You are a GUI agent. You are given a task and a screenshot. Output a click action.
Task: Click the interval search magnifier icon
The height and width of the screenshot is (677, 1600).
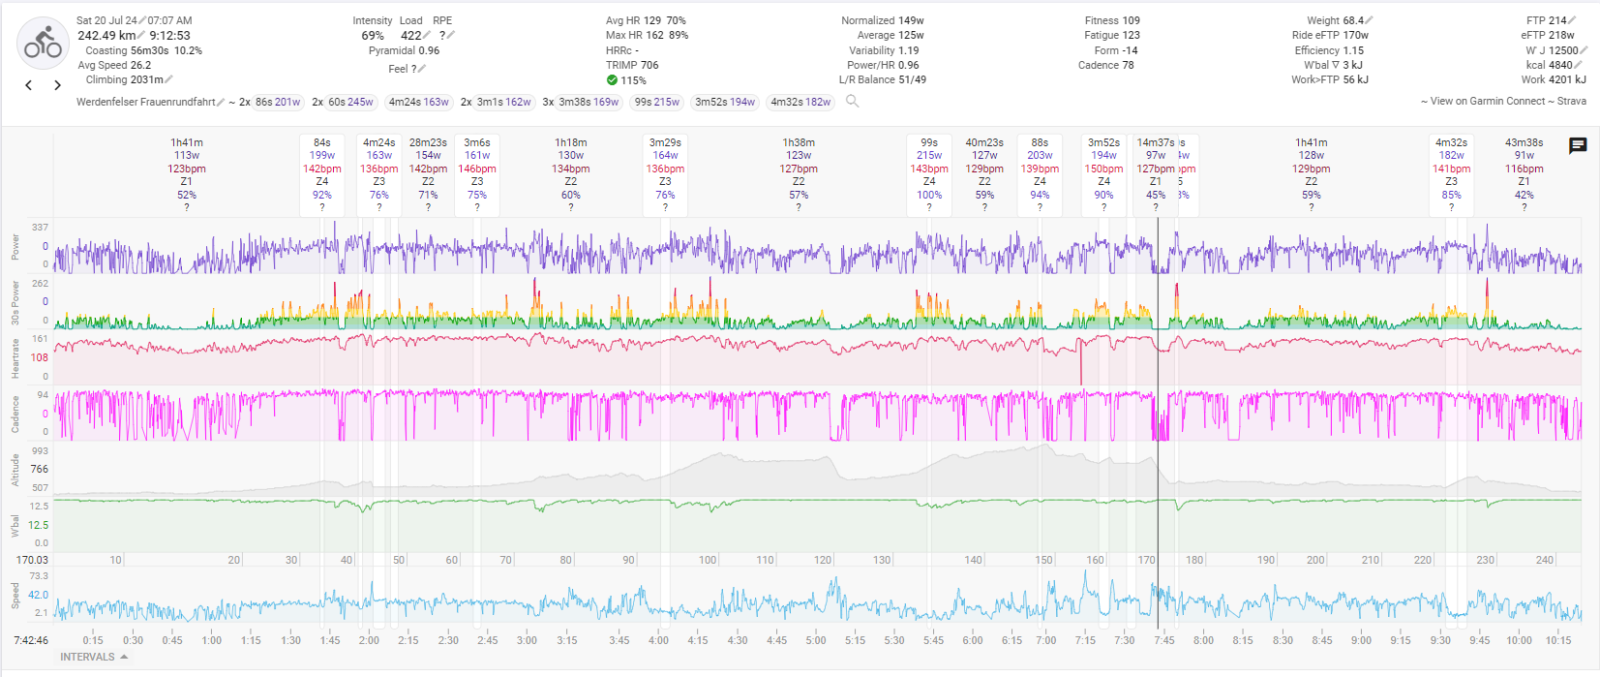click(852, 101)
